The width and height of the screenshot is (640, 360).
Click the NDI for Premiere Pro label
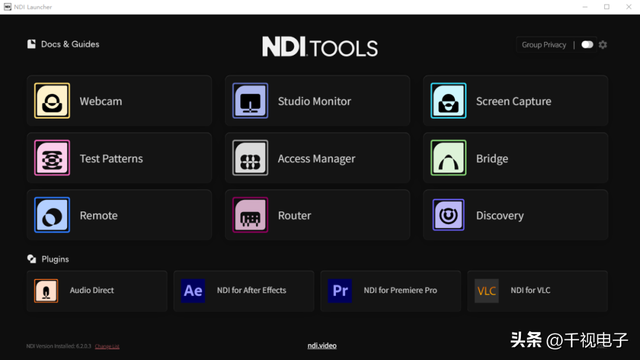pos(400,290)
